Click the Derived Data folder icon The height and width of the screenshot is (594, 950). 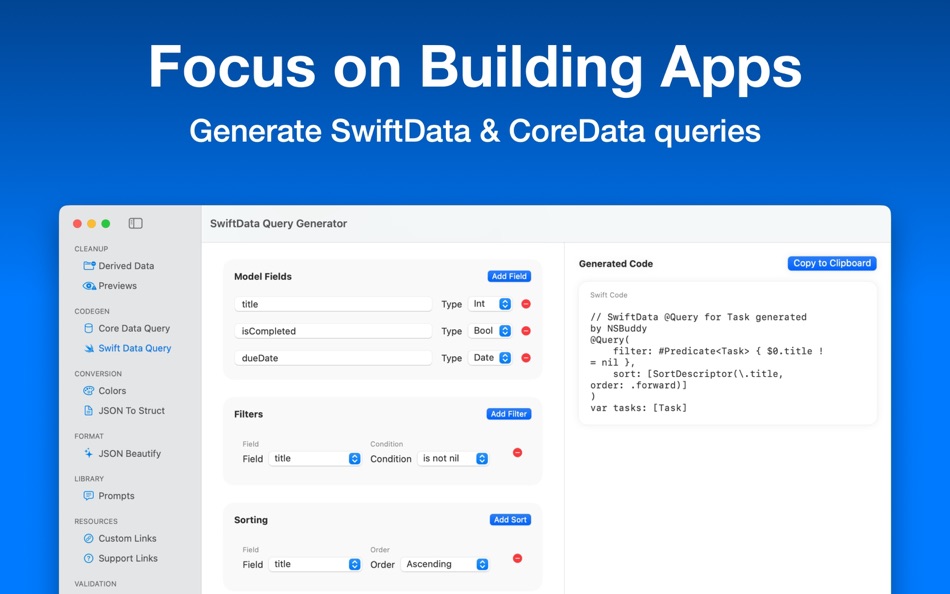click(89, 265)
